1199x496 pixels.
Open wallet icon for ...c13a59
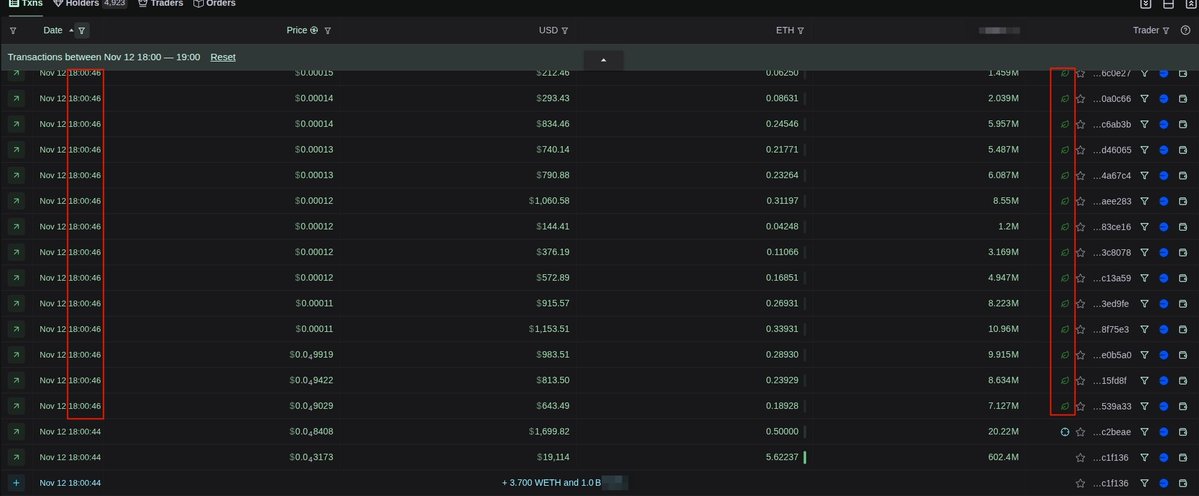click(x=1184, y=278)
